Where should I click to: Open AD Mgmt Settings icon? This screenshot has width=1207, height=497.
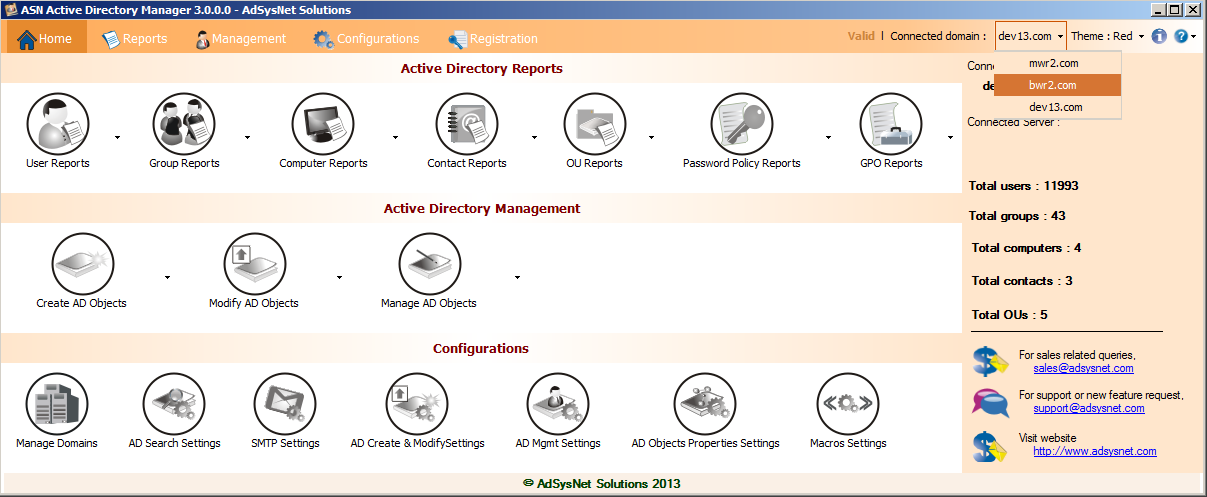pyautogui.click(x=558, y=404)
